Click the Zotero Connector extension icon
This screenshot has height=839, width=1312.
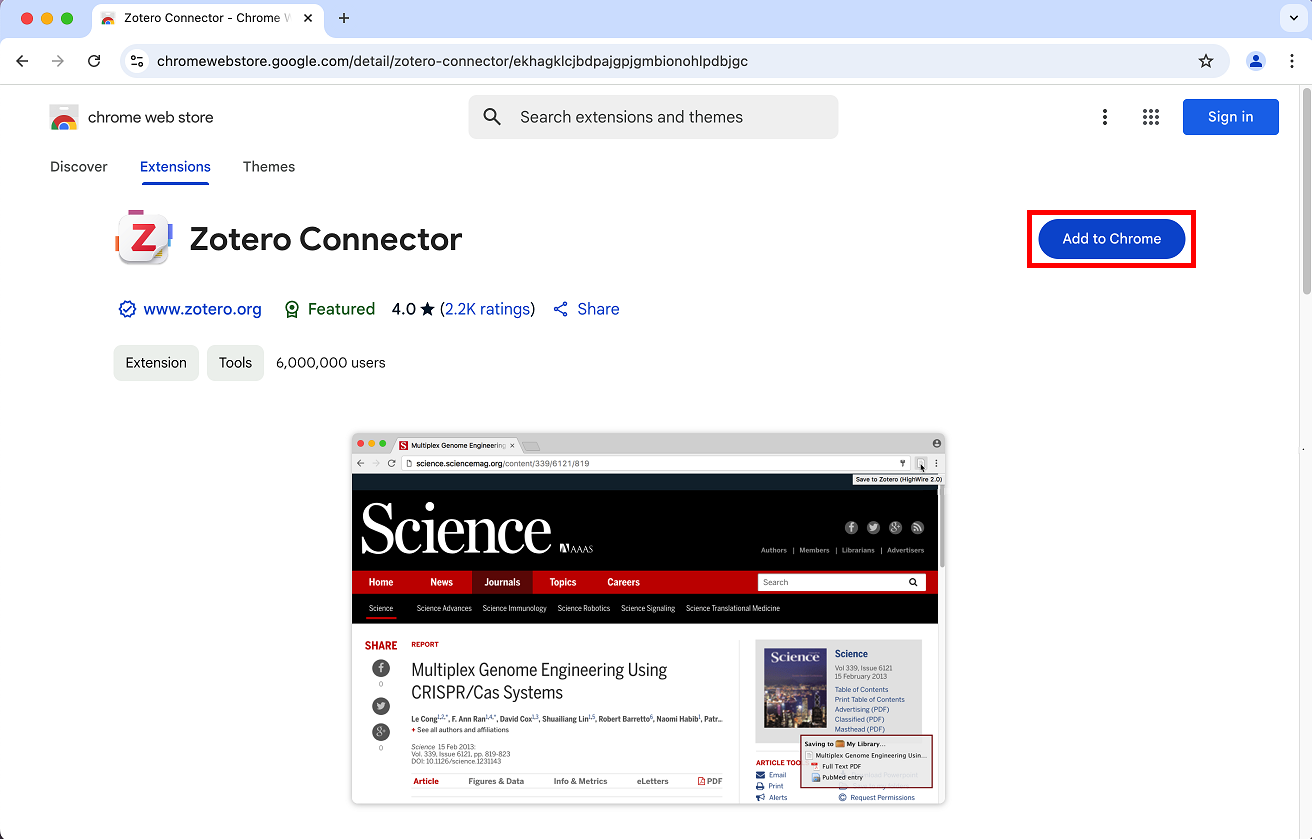pyautogui.click(x=144, y=239)
